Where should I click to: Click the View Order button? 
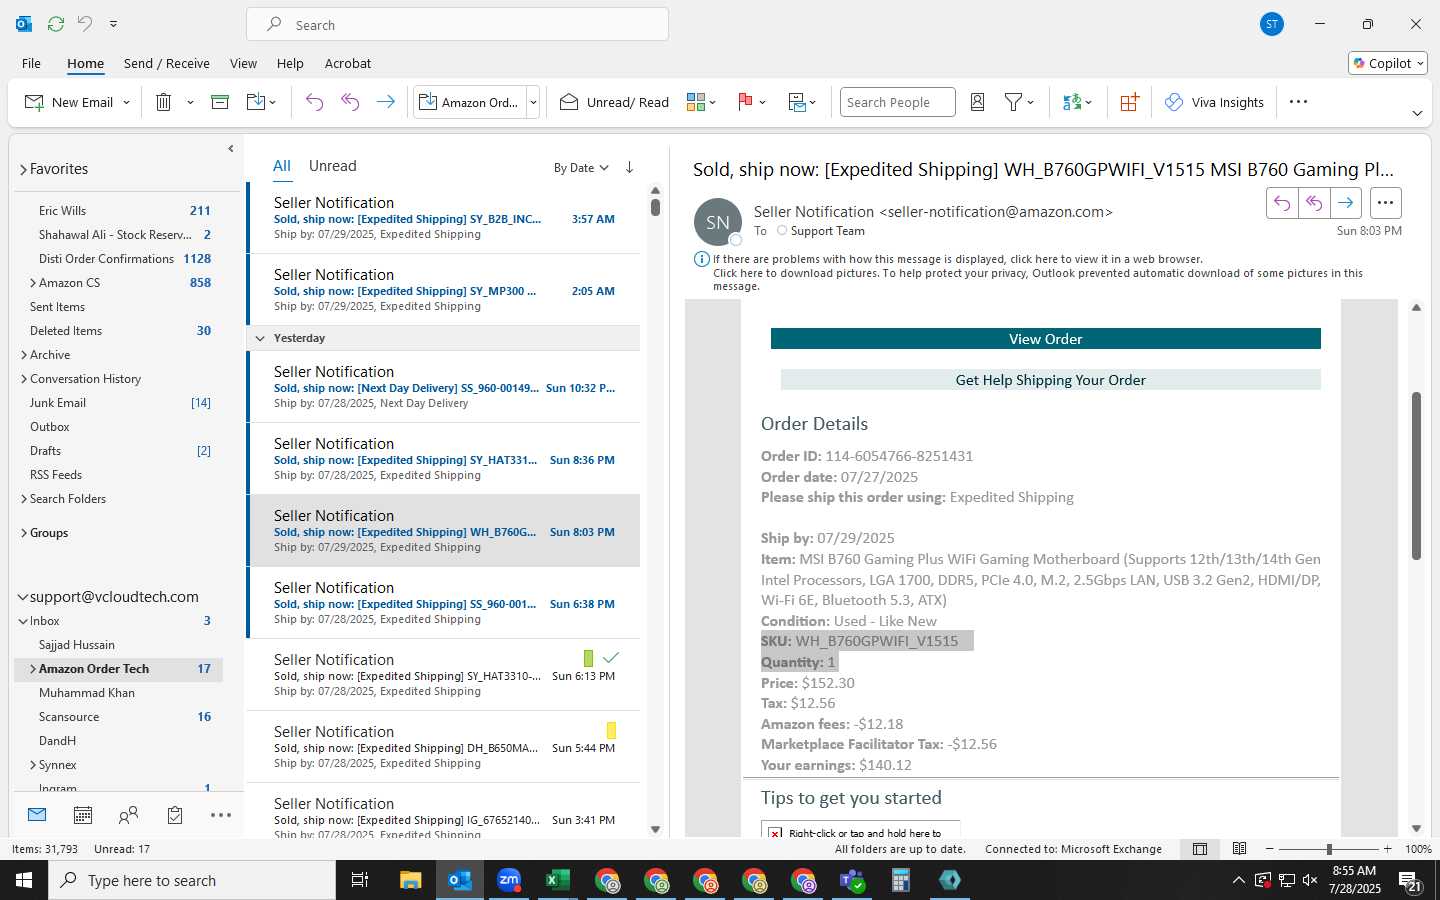click(1045, 339)
